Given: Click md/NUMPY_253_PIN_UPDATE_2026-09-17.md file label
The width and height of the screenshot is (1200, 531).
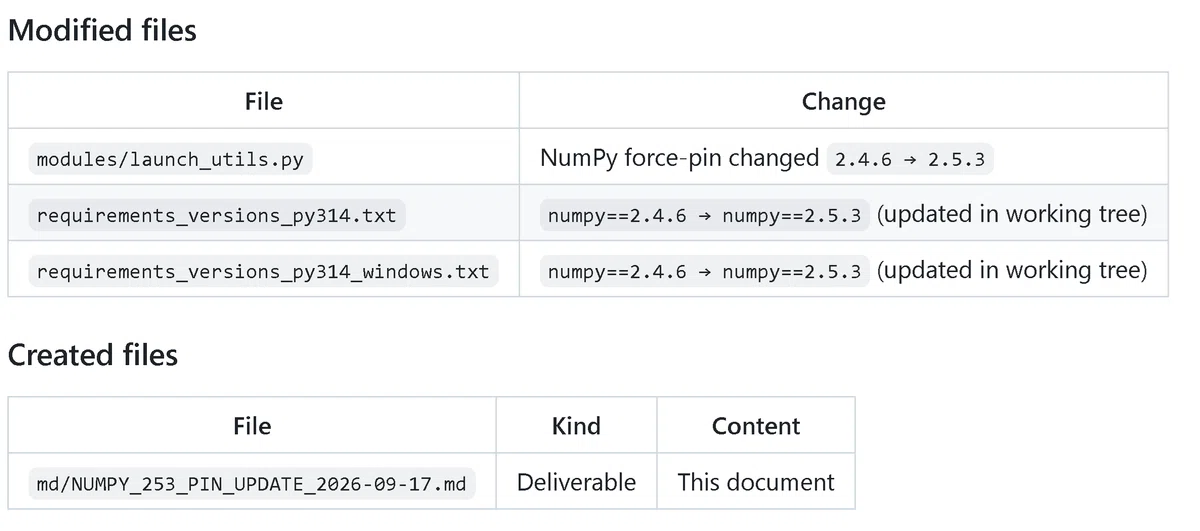Looking at the screenshot, I should [251, 484].
